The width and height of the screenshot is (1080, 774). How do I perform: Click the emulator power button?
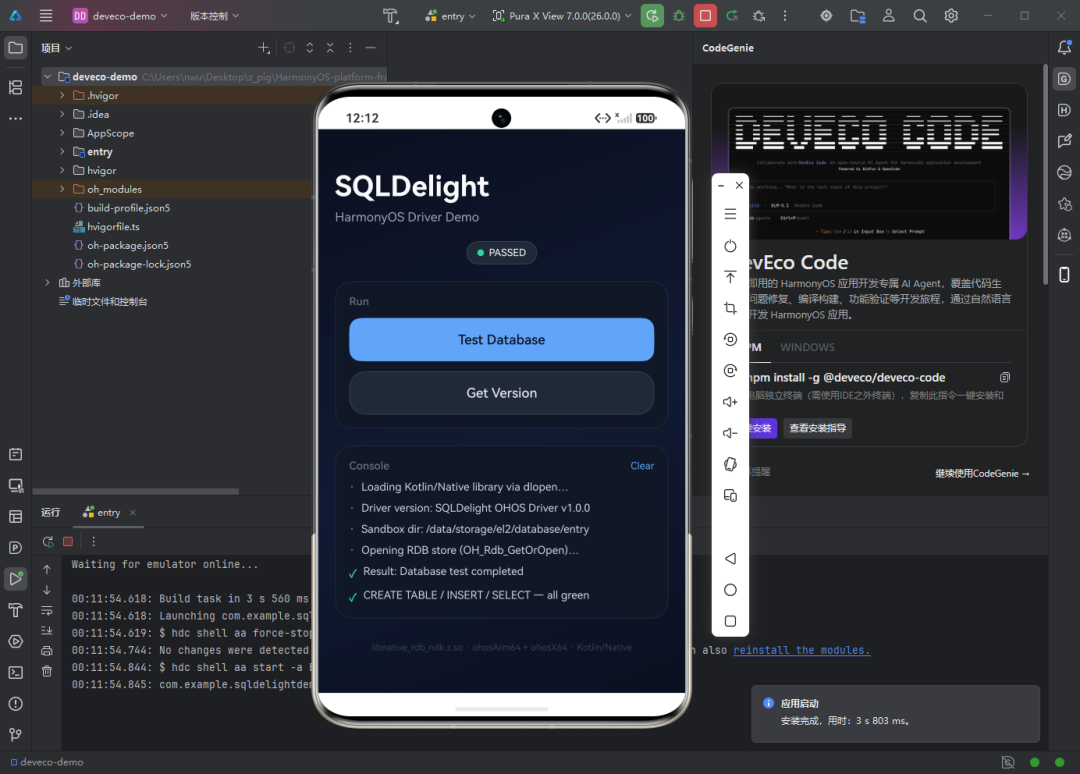click(x=730, y=246)
